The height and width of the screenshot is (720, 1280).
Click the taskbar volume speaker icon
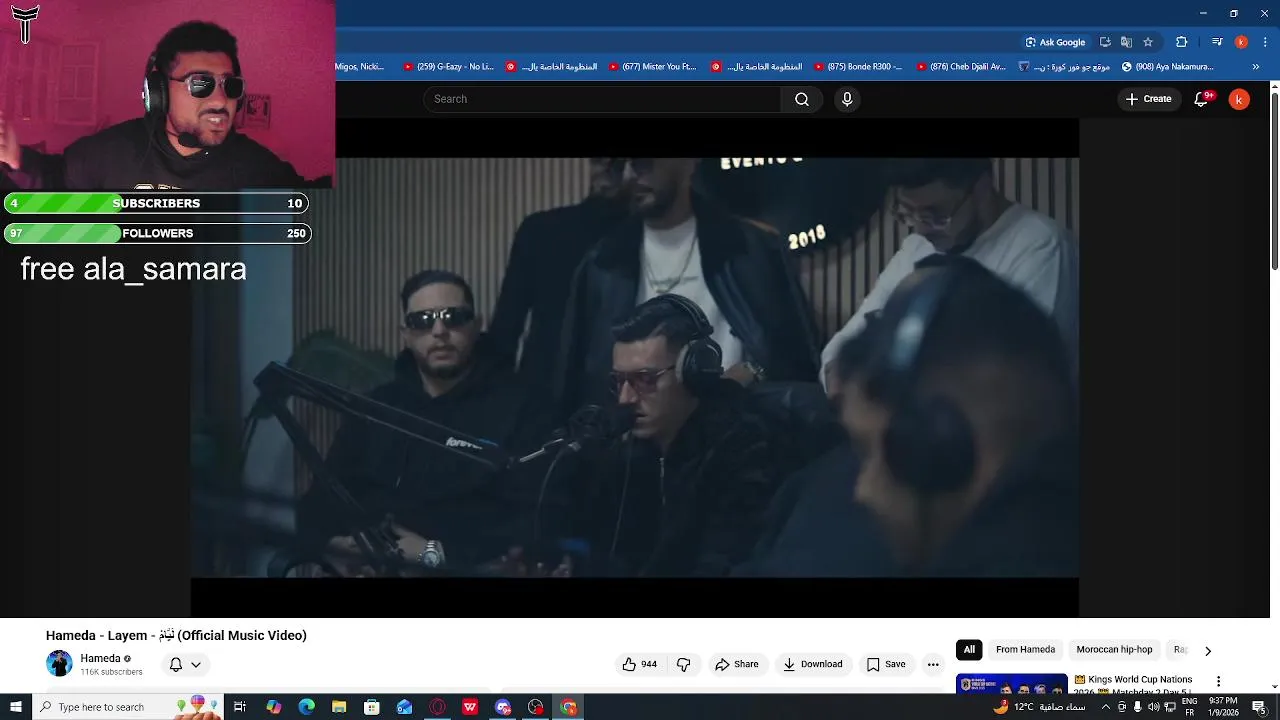[x=1153, y=707]
